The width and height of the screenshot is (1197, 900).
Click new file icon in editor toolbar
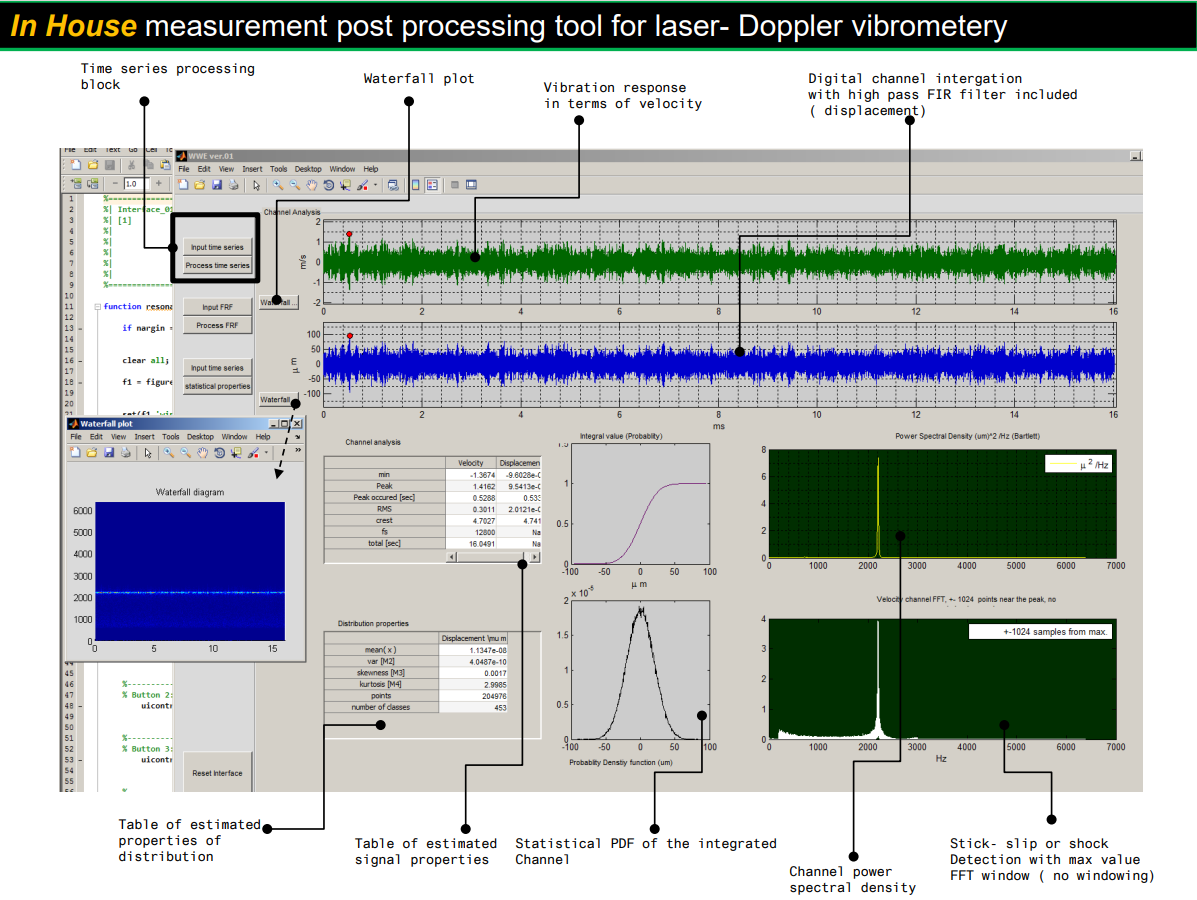(x=76, y=164)
